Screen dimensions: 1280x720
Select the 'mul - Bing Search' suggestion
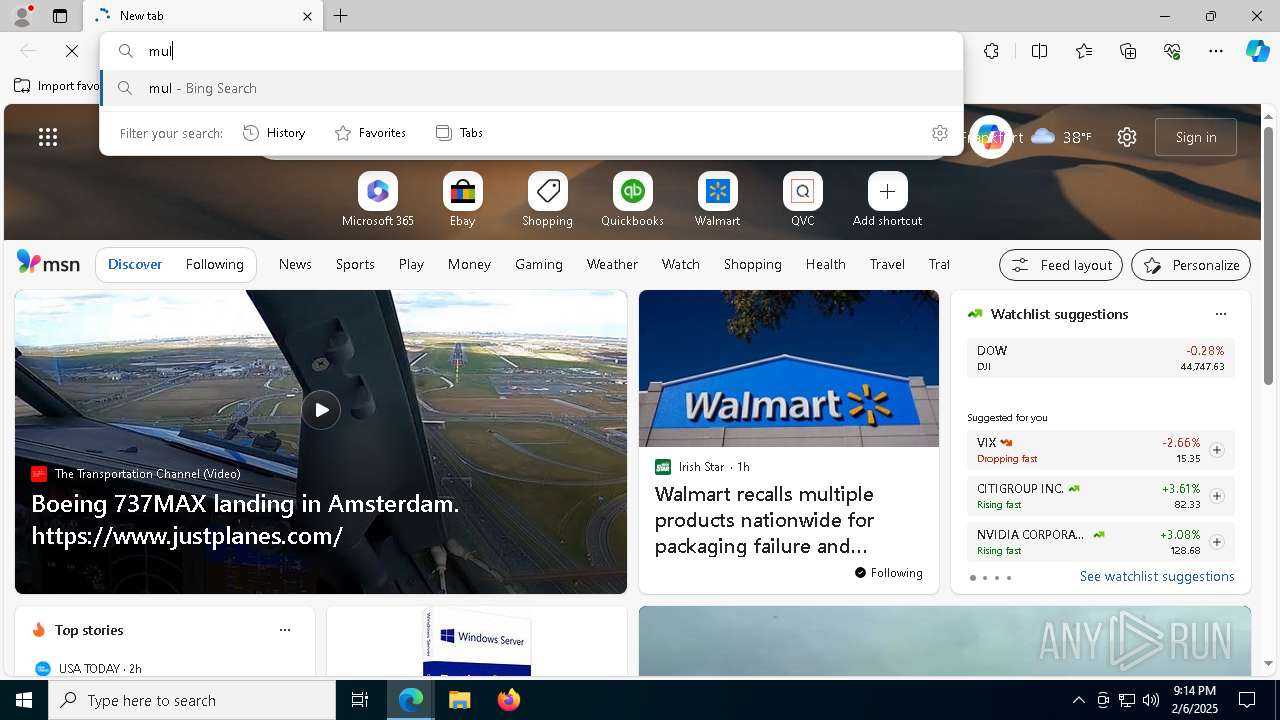coord(532,88)
